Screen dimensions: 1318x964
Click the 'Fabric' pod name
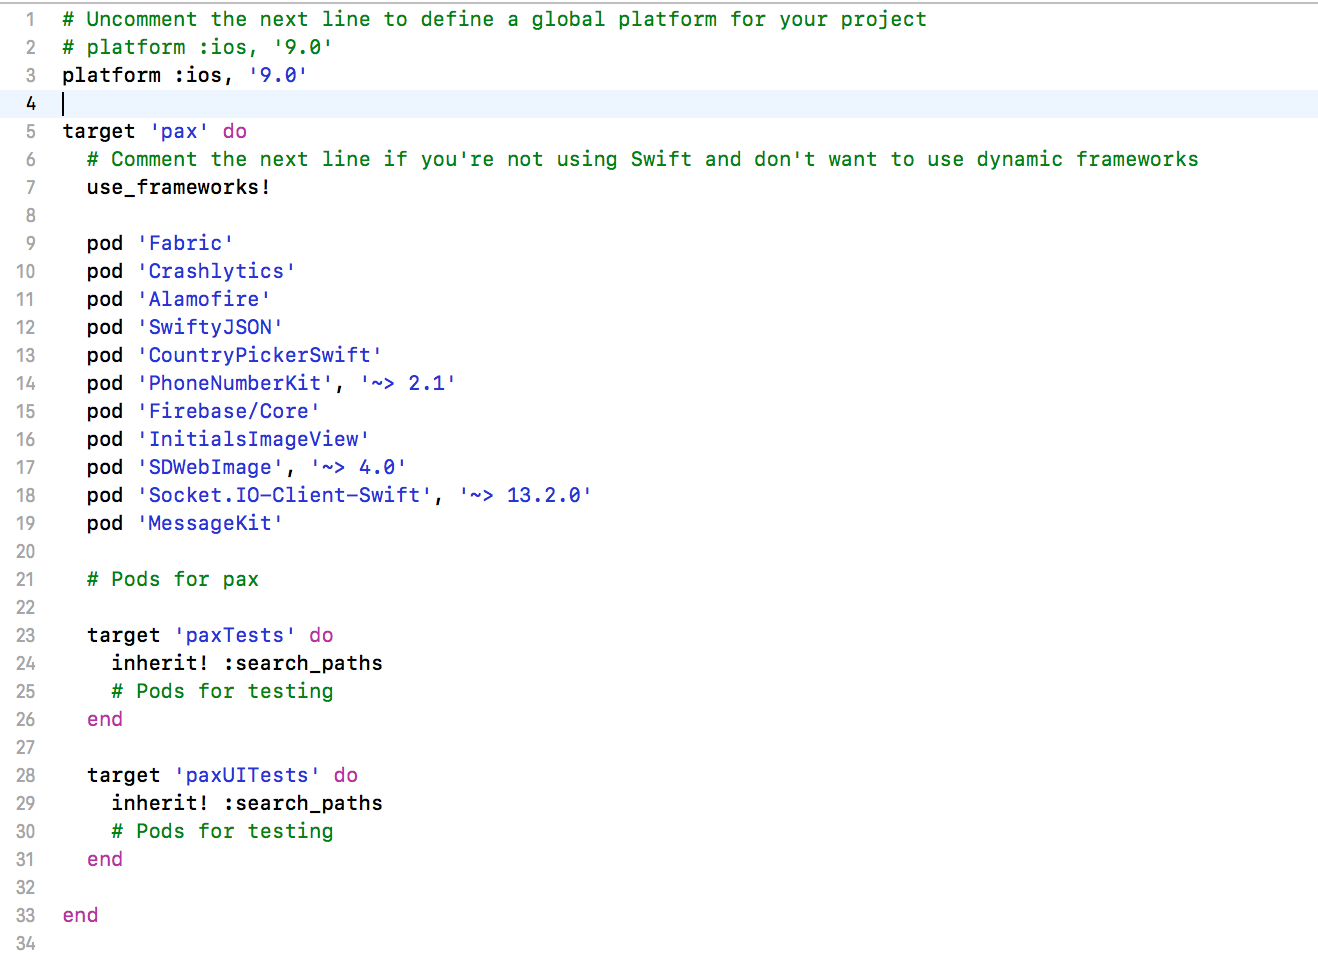pyautogui.click(x=185, y=243)
